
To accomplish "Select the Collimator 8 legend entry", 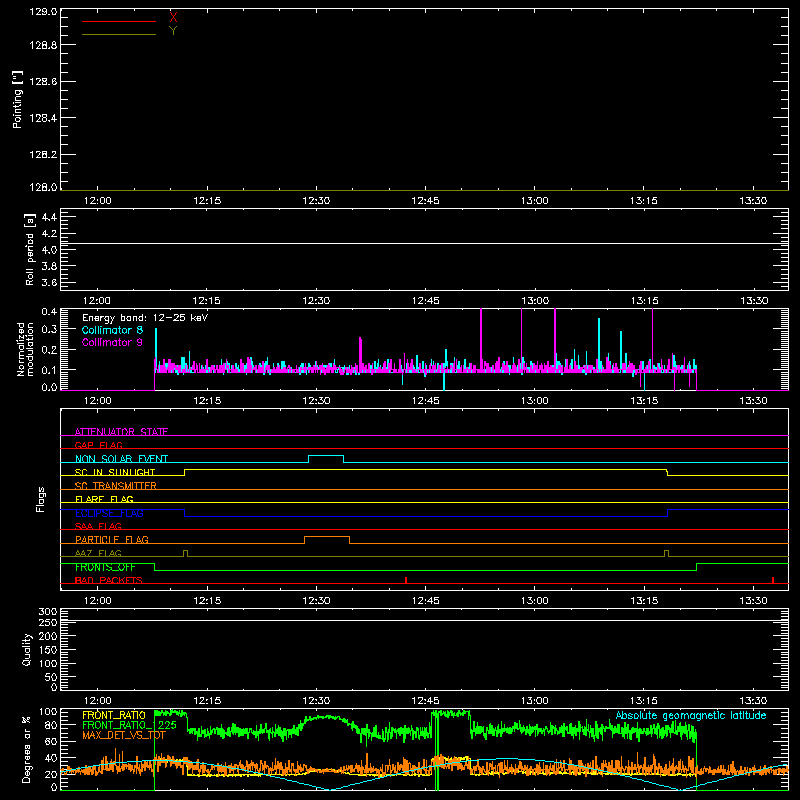I will coord(112,330).
